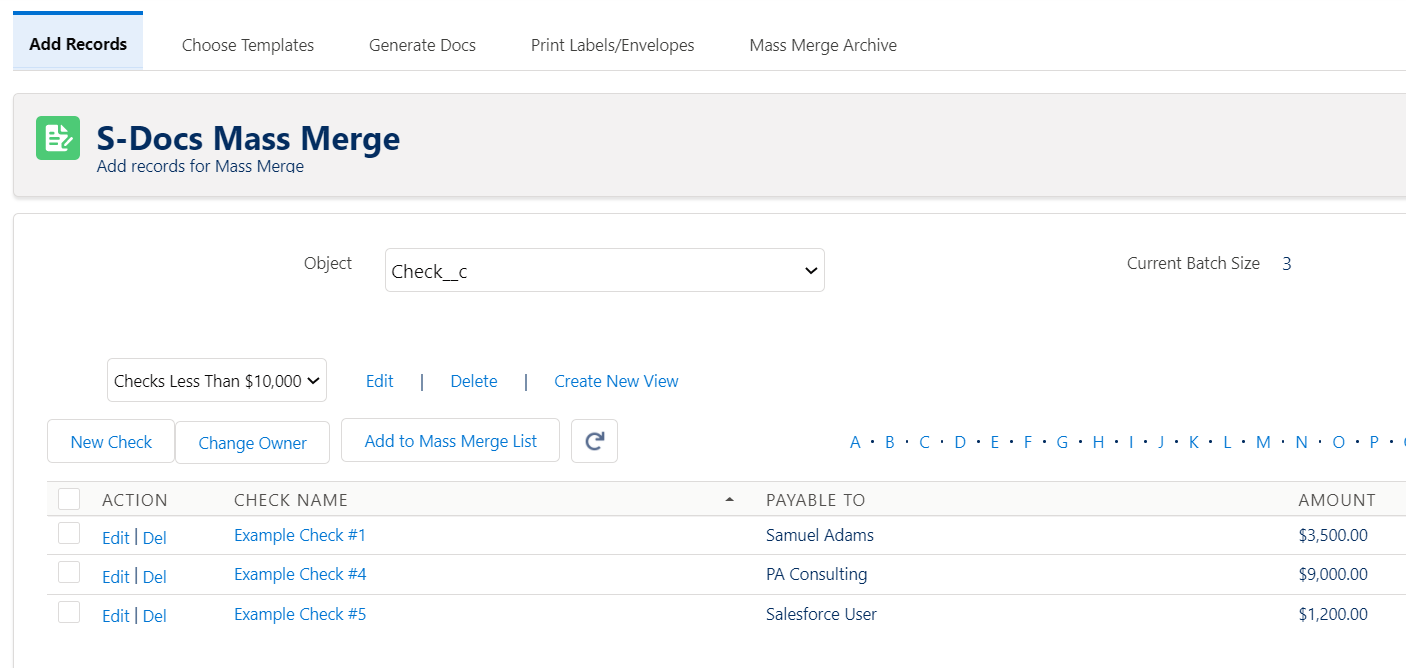
Task: Filter list by letter O
Action: click(x=1338, y=442)
